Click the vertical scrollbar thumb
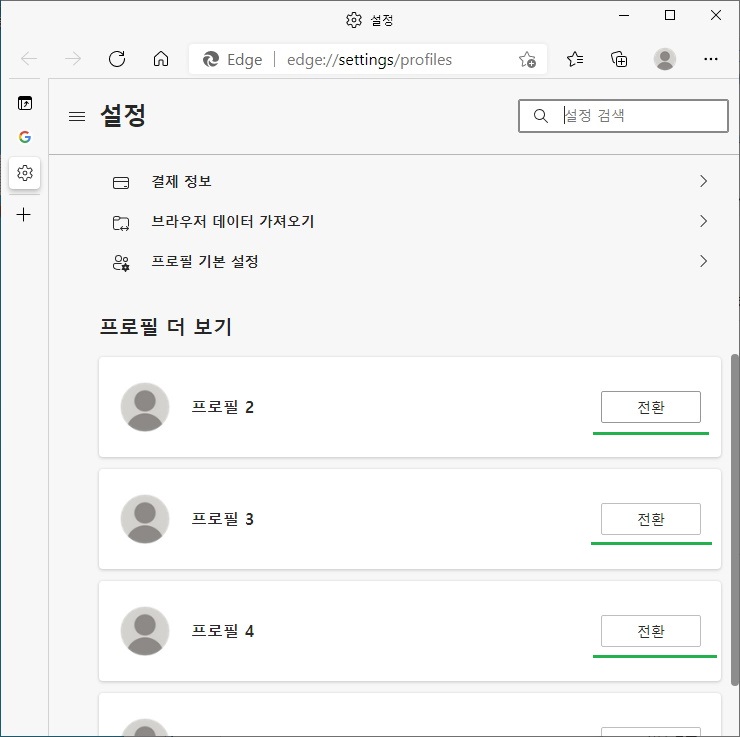Image resolution: width=740 pixels, height=737 pixels. (735, 519)
